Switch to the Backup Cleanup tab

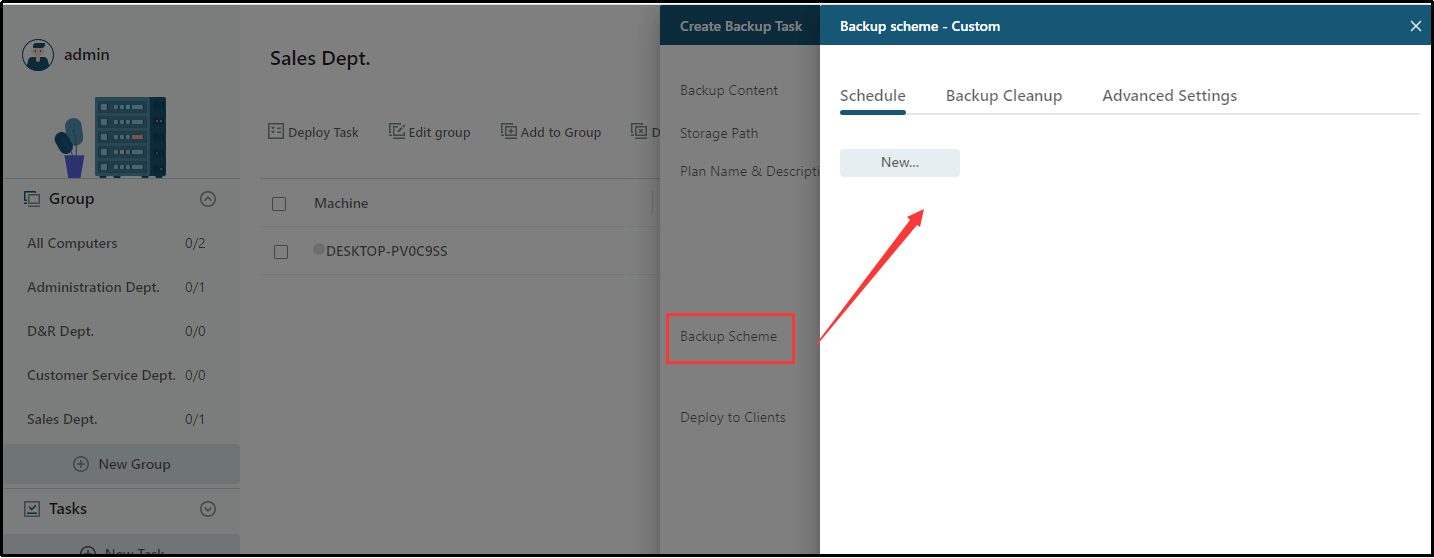pyautogui.click(x=1004, y=96)
